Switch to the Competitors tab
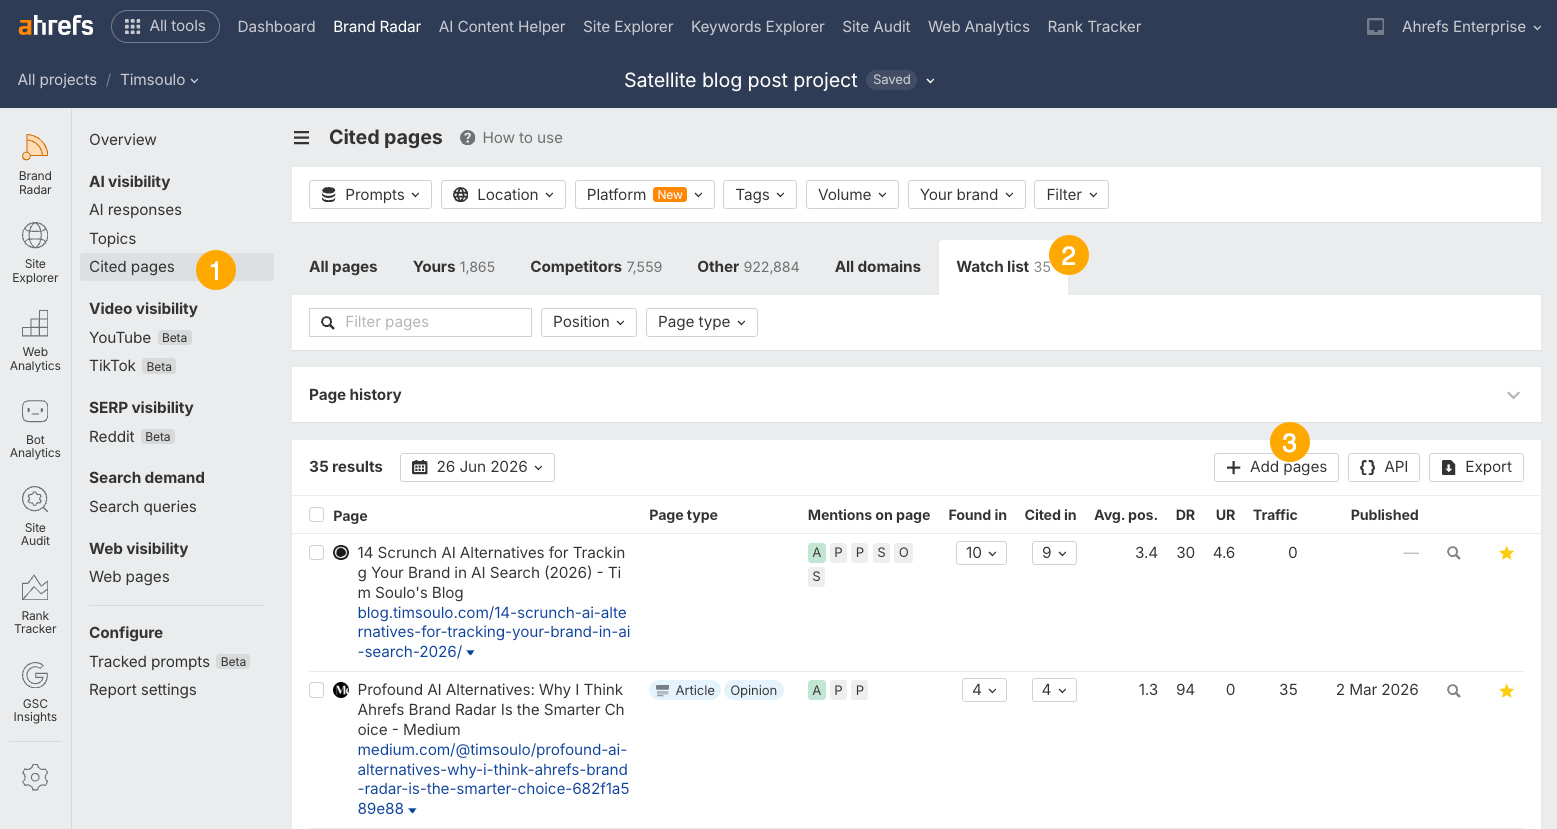 click(596, 267)
